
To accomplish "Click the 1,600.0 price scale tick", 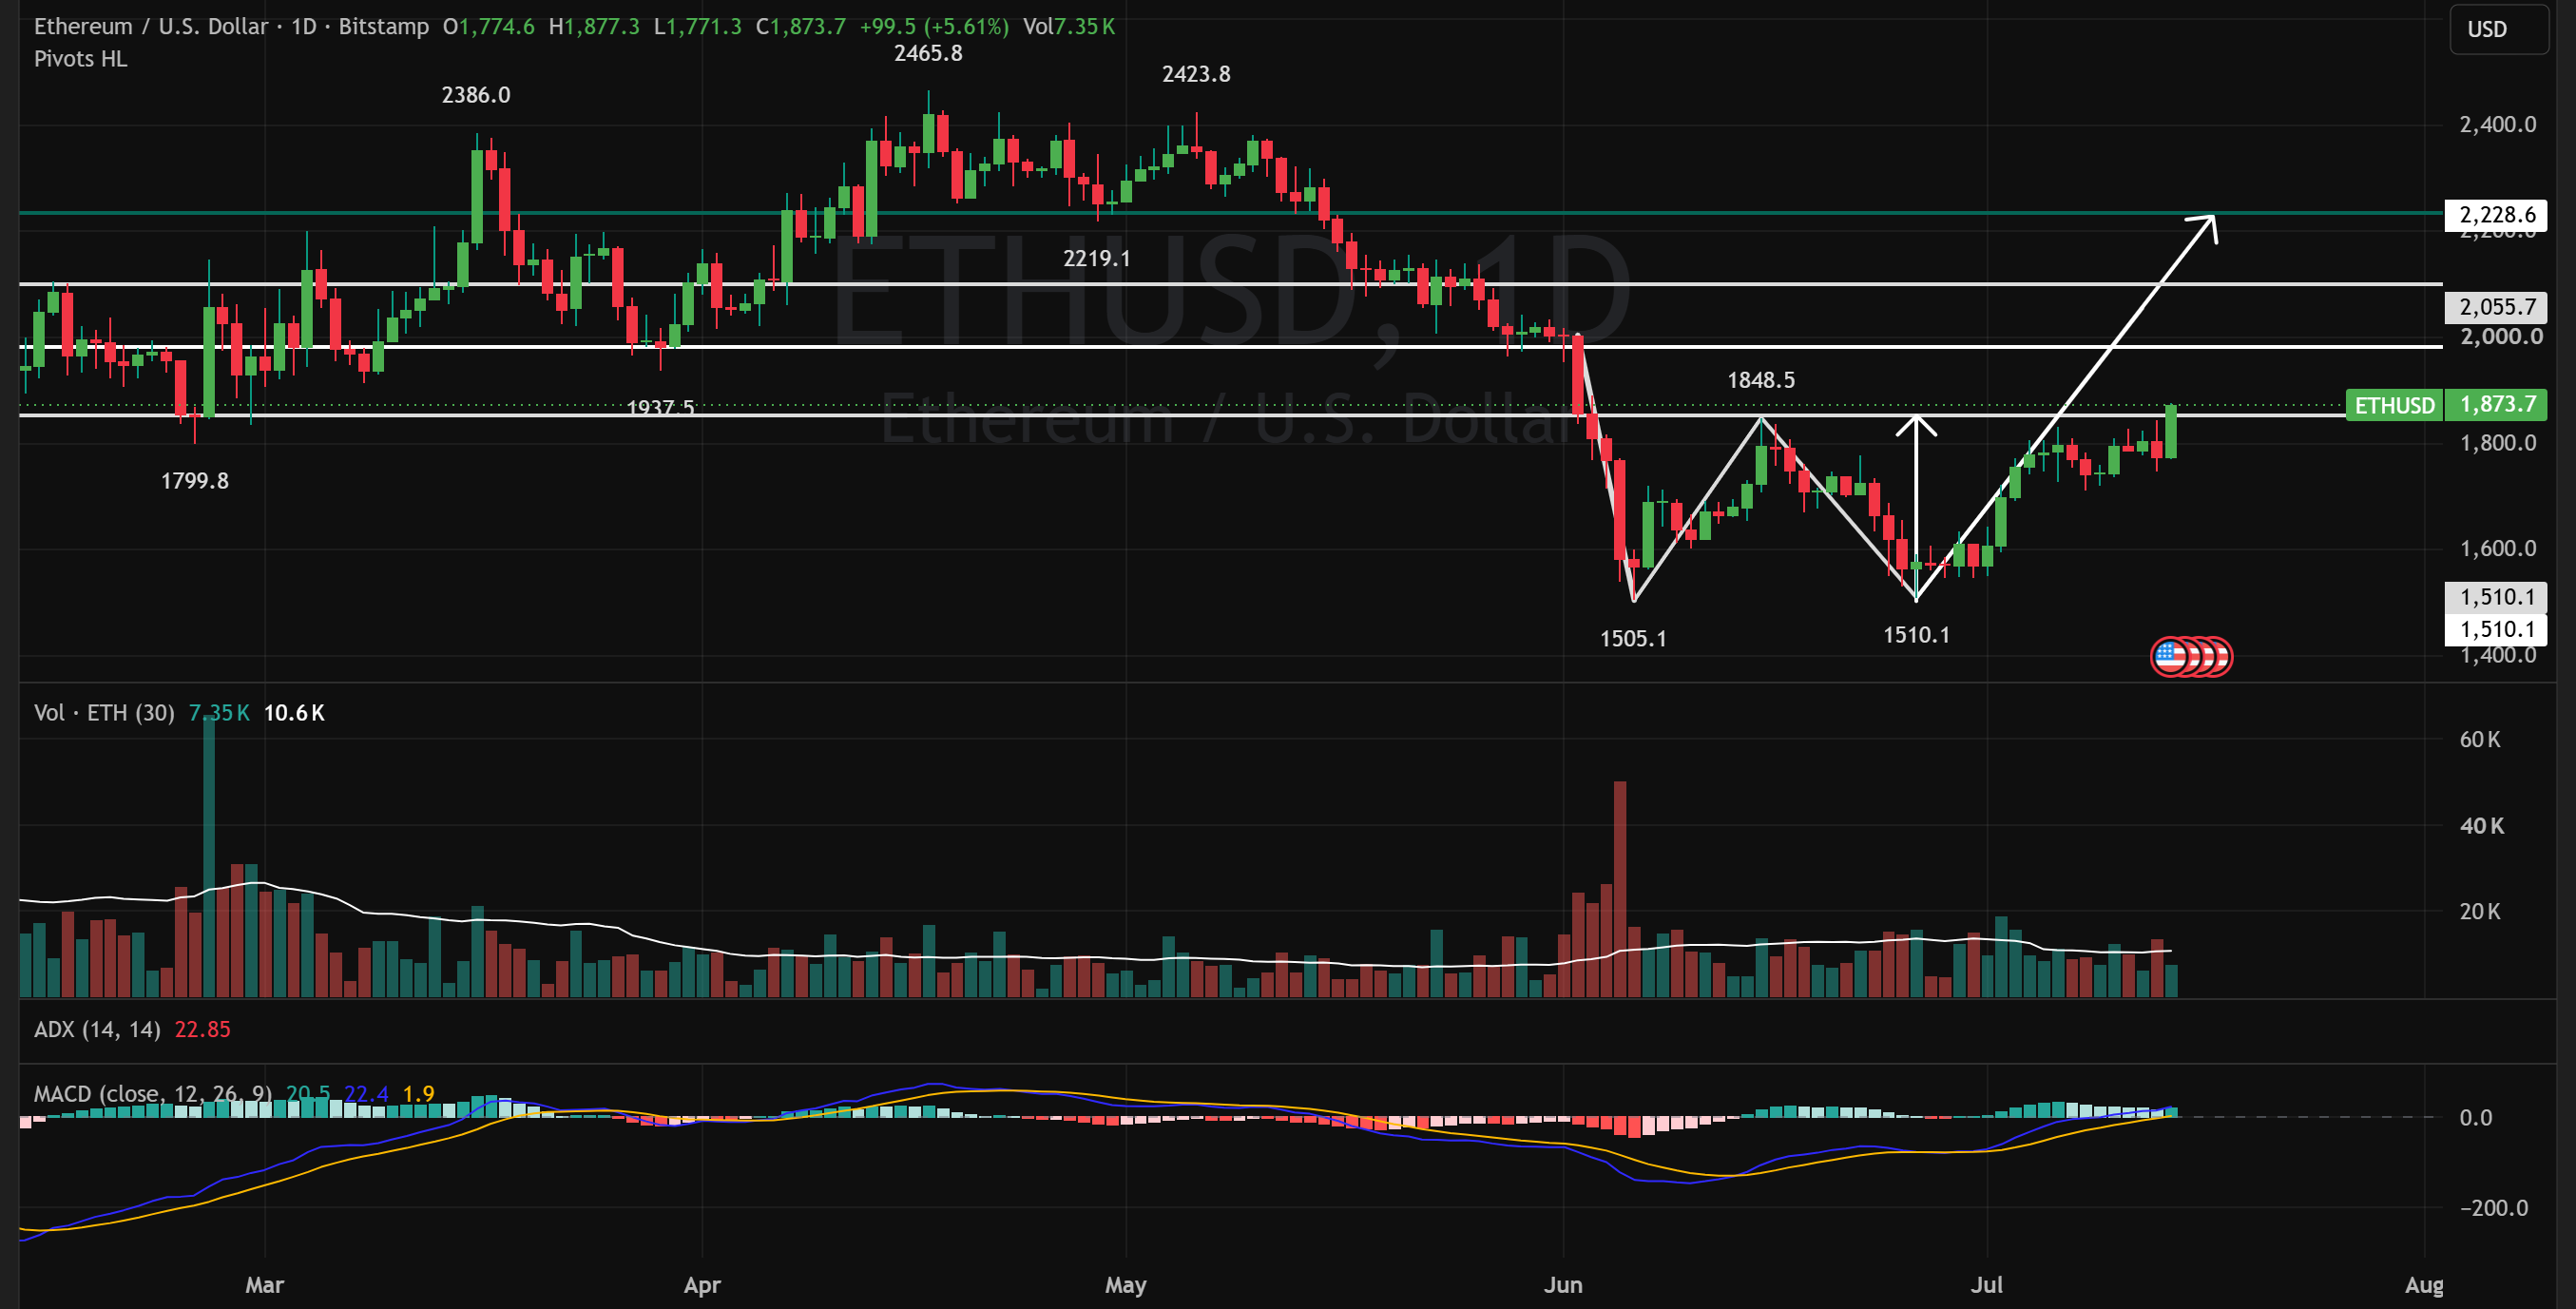I will [2498, 548].
